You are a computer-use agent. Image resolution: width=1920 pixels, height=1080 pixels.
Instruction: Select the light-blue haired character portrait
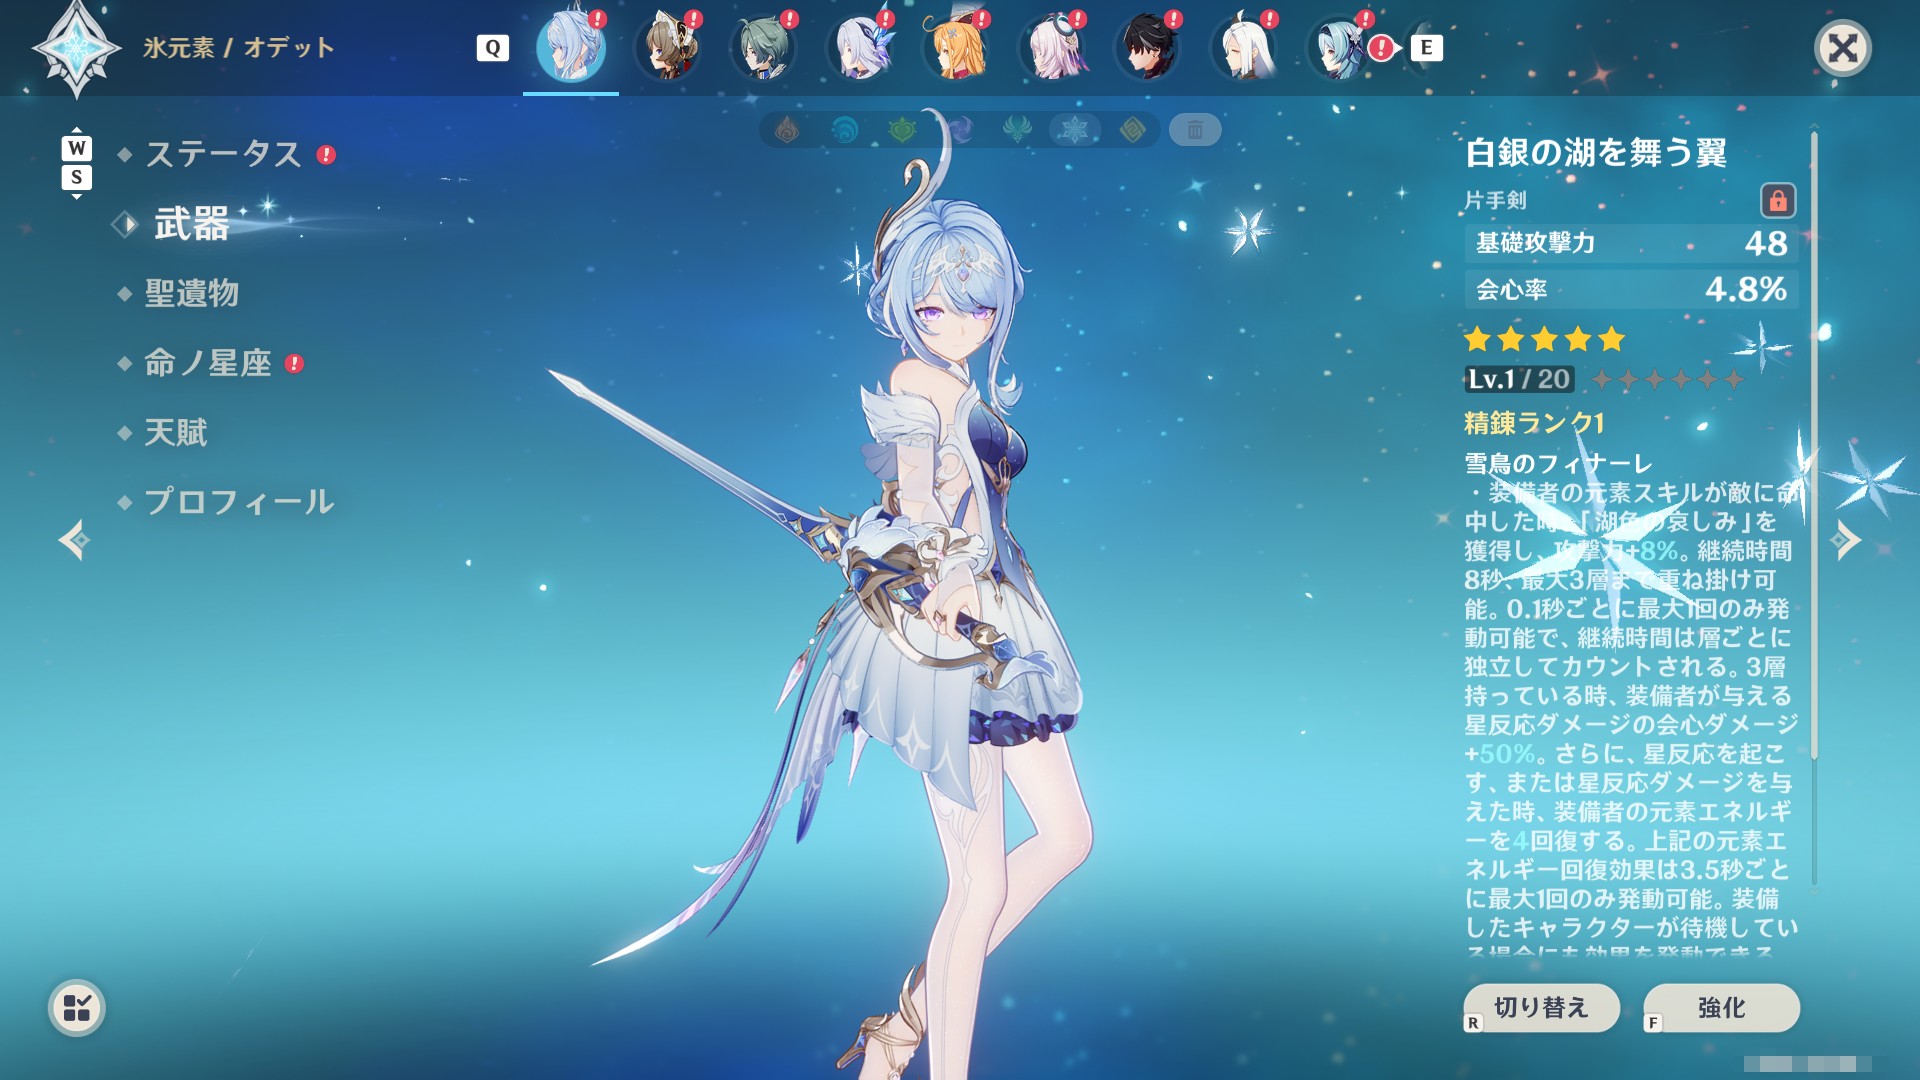click(x=571, y=47)
